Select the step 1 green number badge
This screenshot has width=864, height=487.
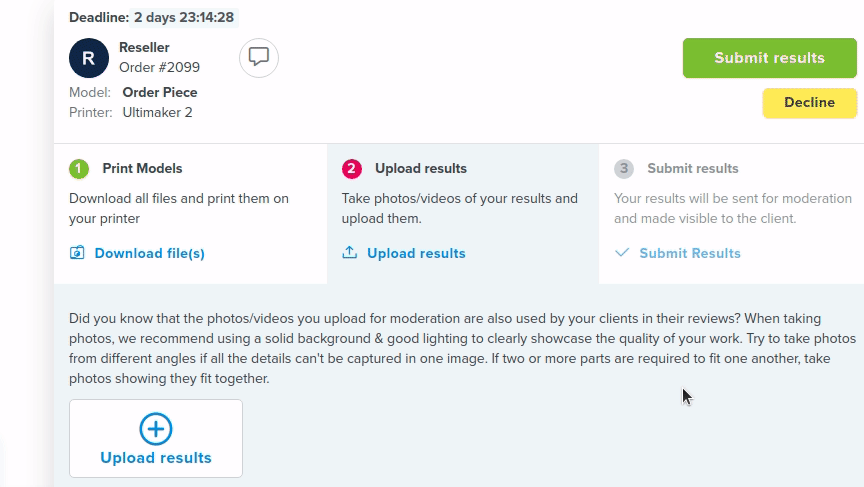pos(79,169)
